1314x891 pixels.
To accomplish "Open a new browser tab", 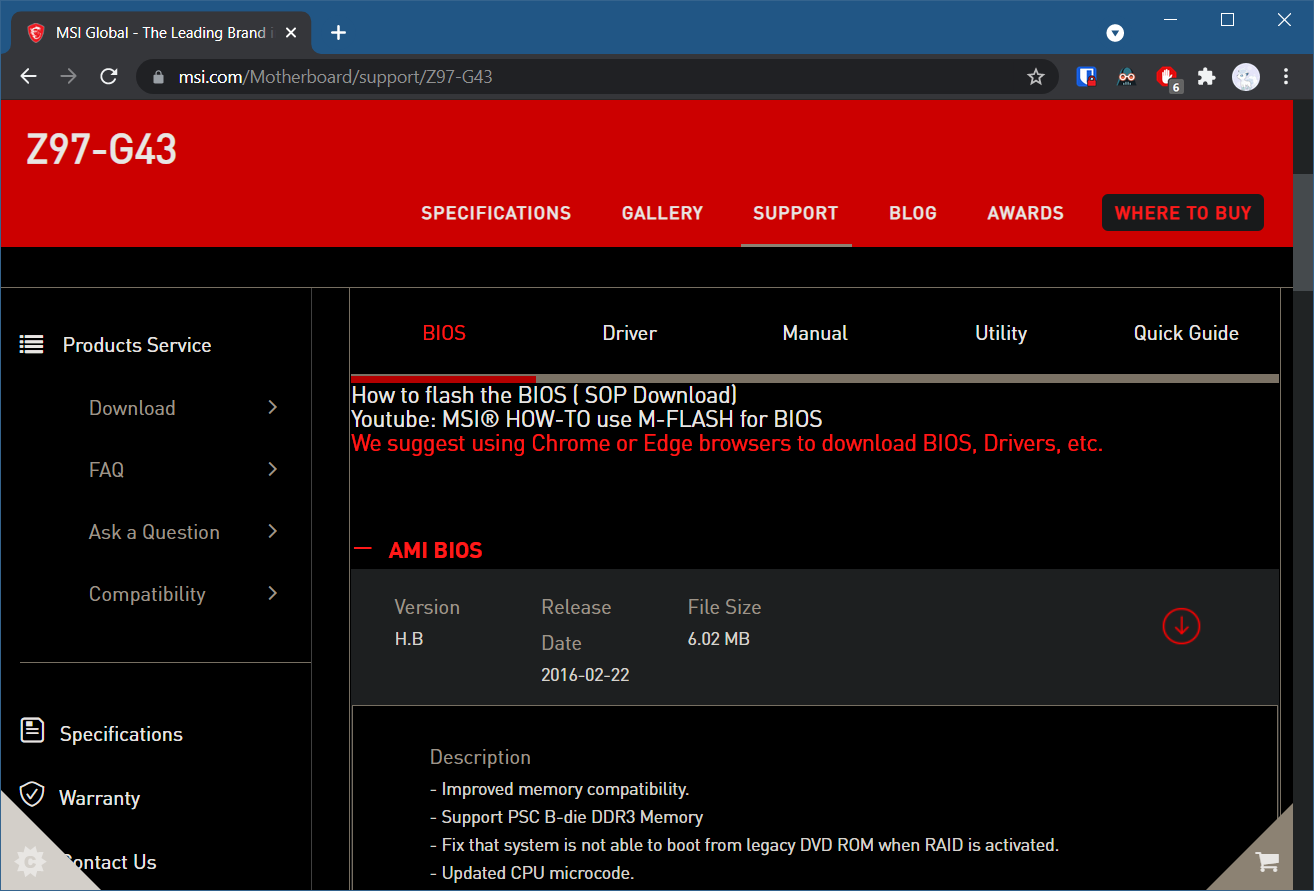I will pos(338,32).
